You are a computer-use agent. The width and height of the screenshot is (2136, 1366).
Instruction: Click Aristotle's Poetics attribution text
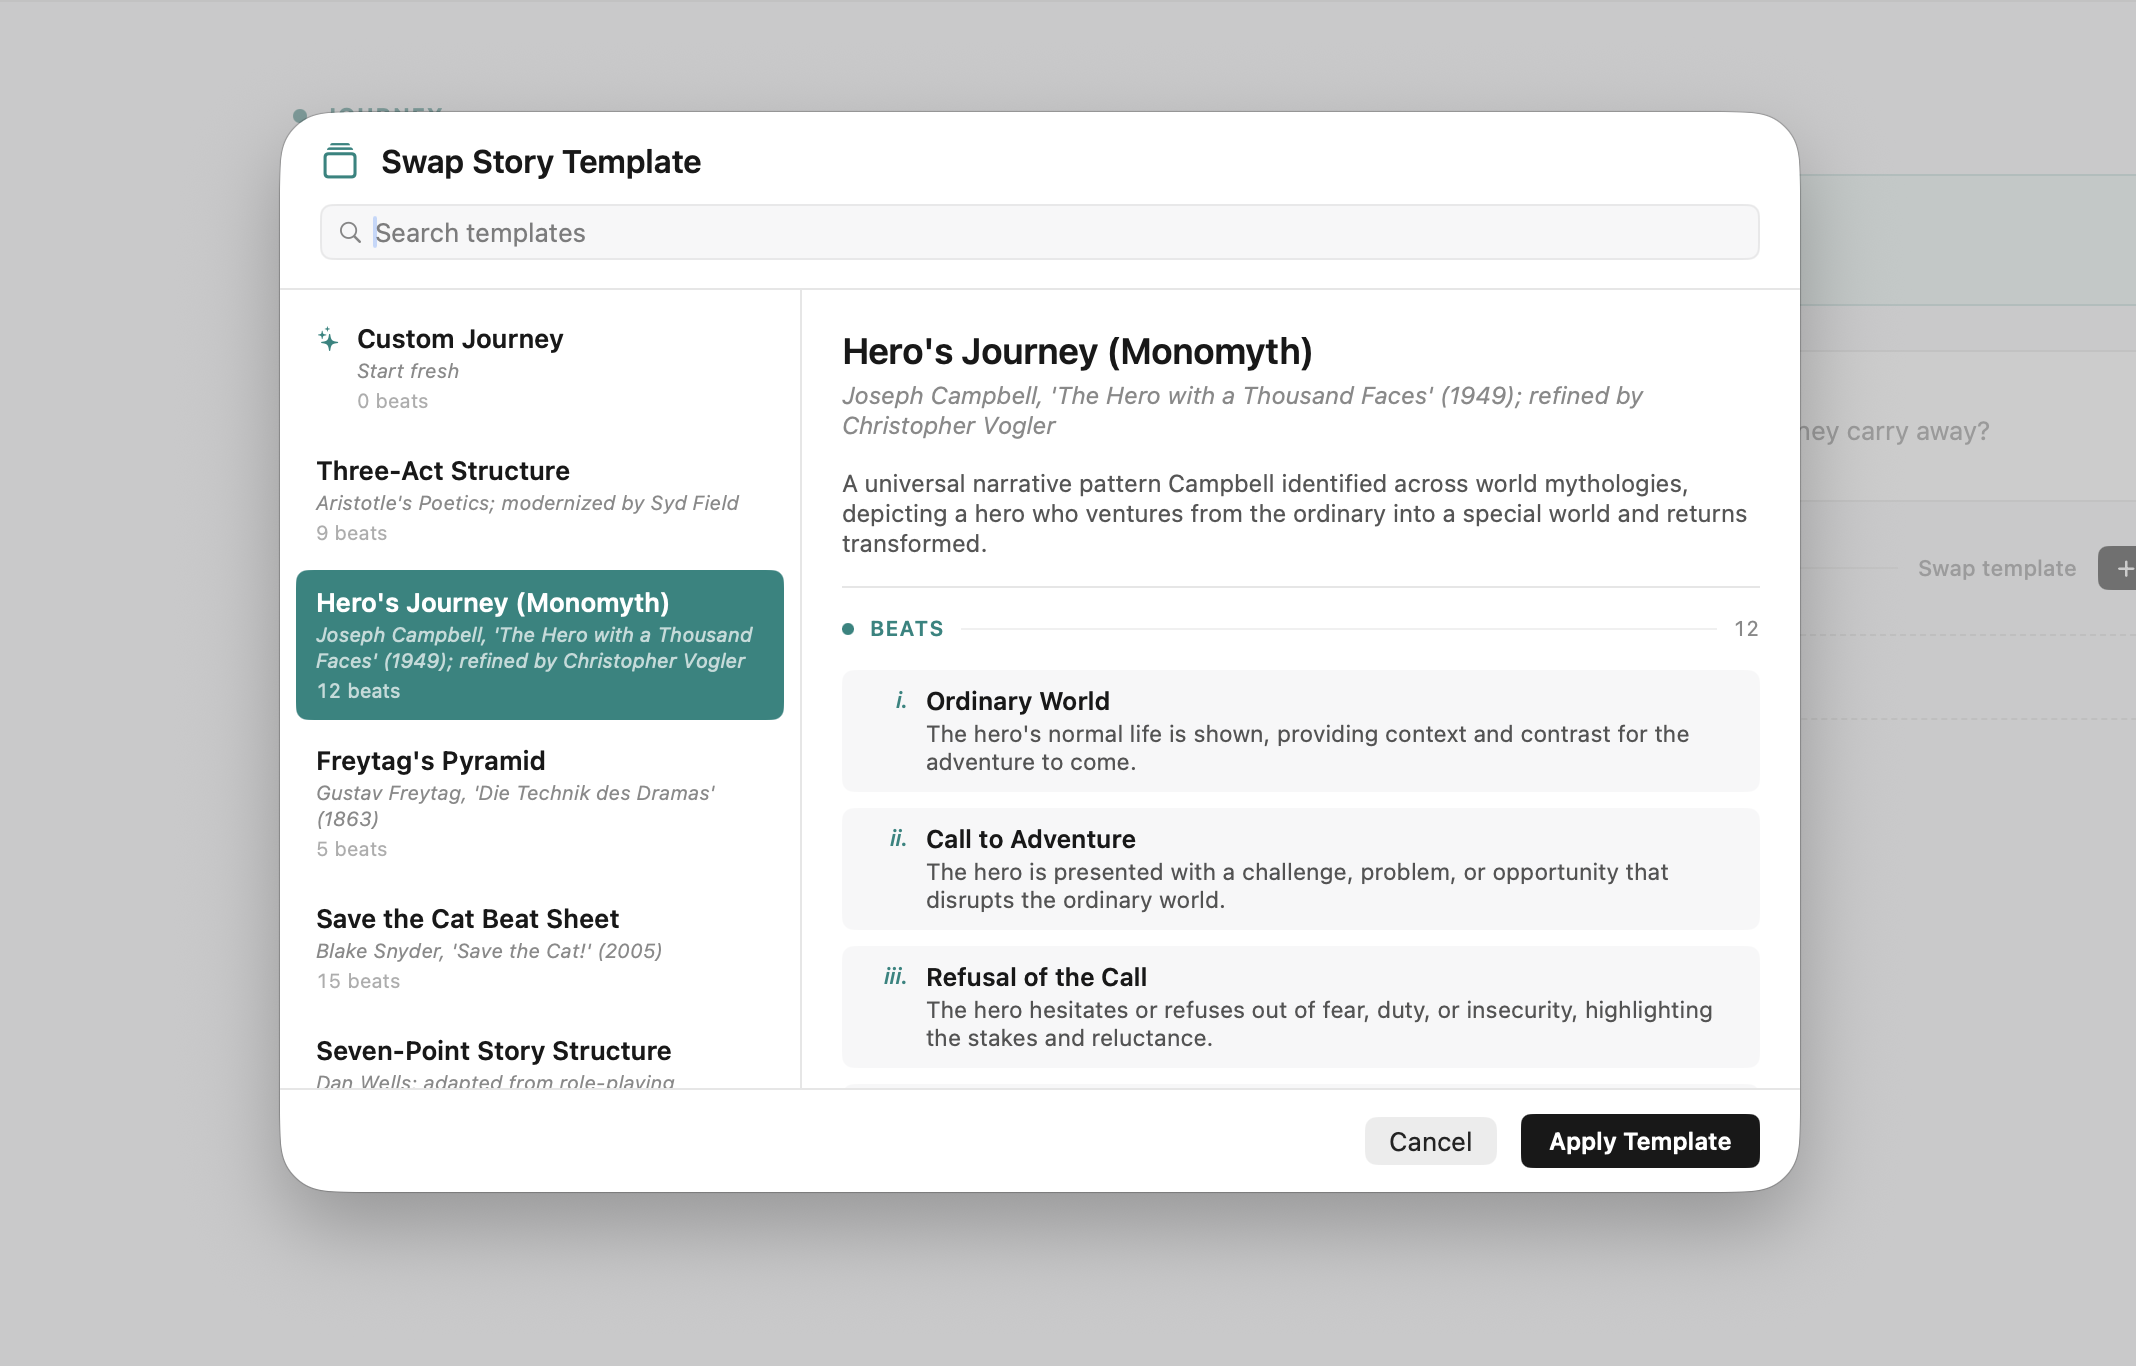(527, 503)
